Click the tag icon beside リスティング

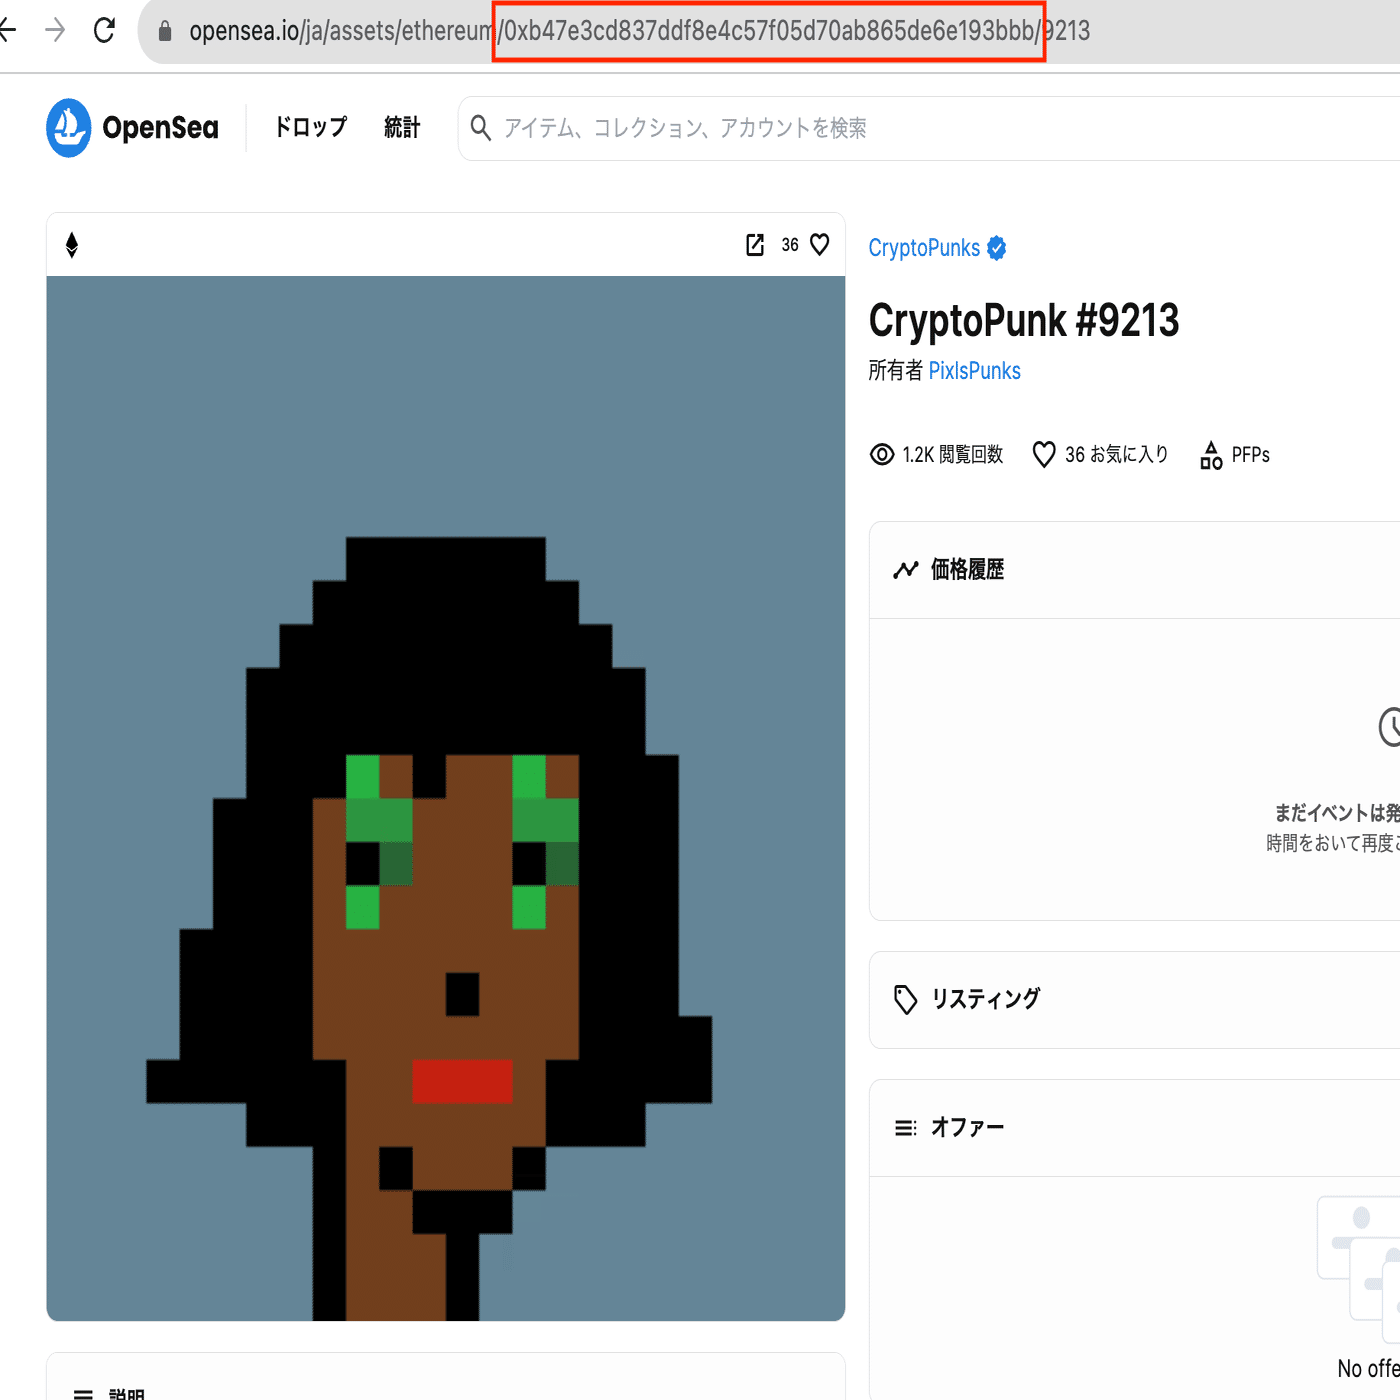coord(906,1000)
